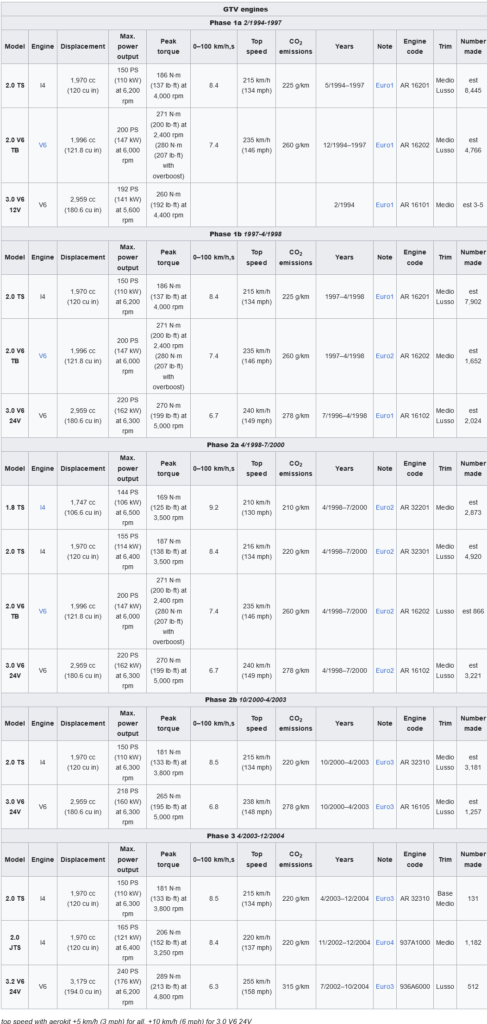This screenshot has width=487, height=1024.
Task: Open the V6 link in Phase 1a 2.0 V6 TB row
Action: (x=42, y=145)
